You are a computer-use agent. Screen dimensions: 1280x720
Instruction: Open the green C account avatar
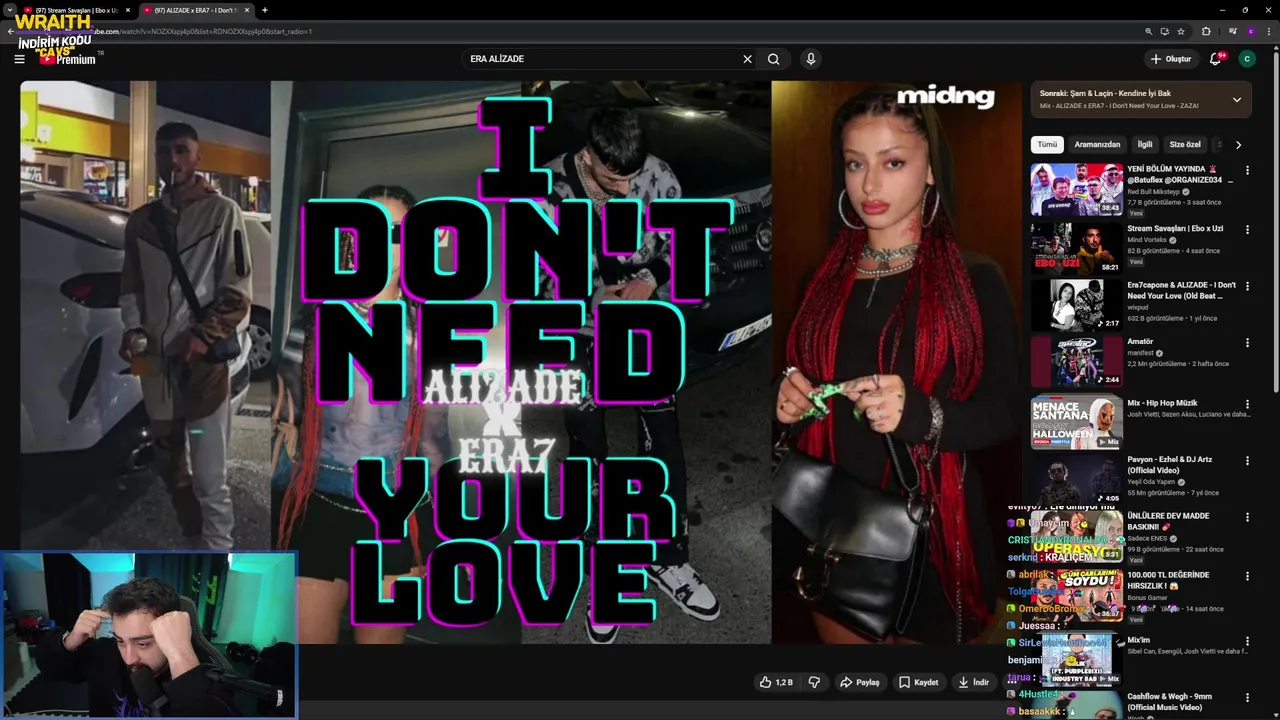tap(1246, 59)
